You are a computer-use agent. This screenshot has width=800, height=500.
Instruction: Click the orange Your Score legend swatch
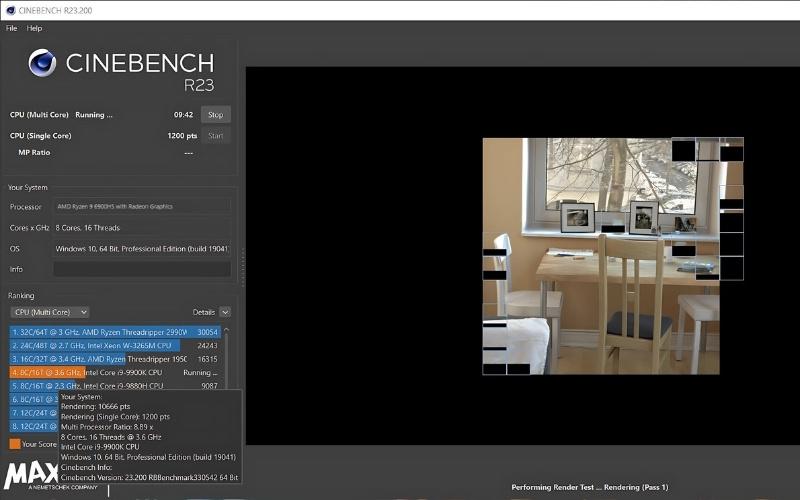click(x=15, y=444)
